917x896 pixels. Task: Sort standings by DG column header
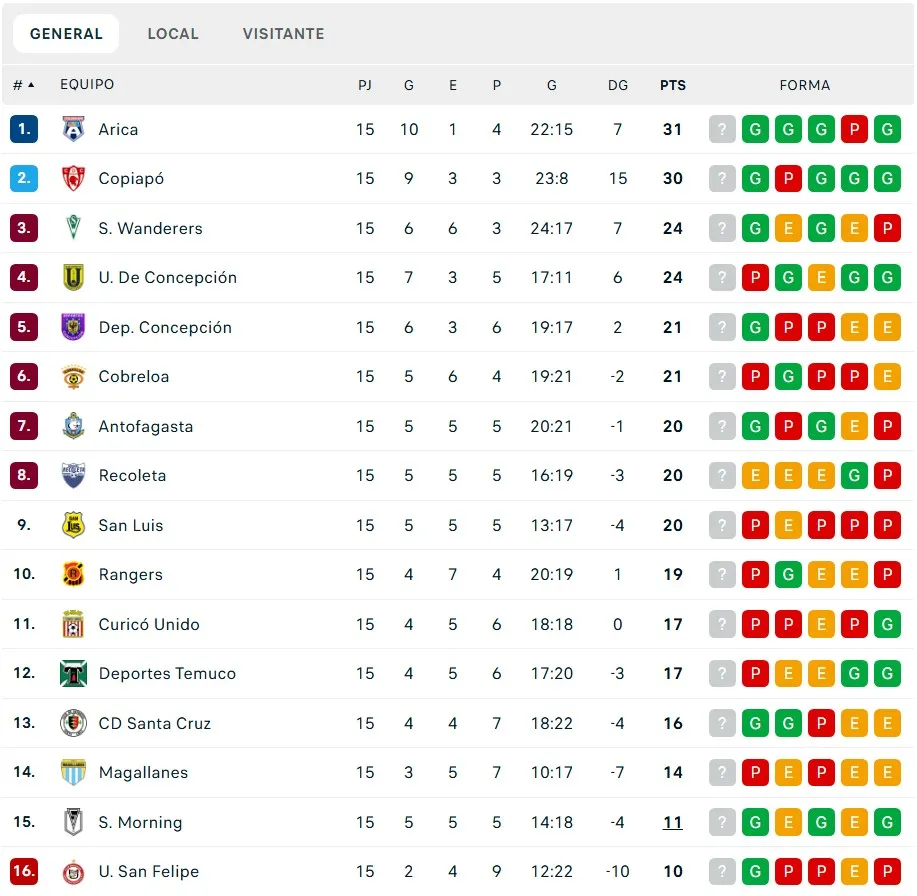pyautogui.click(x=618, y=86)
